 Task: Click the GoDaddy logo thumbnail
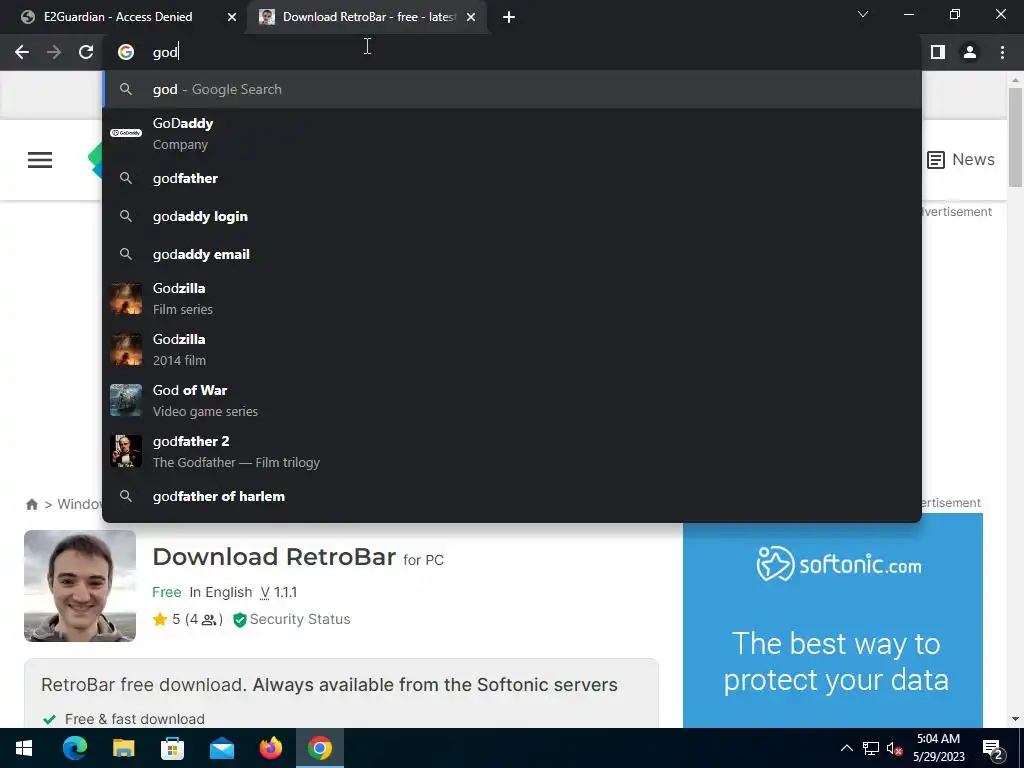126,133
